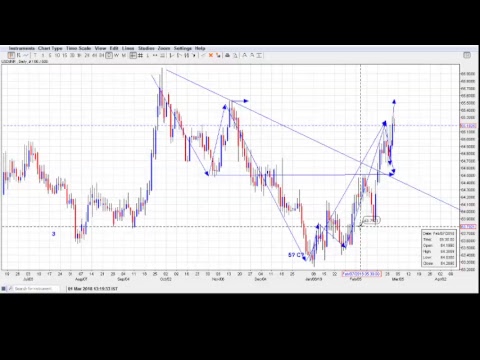This screenshot has height=360, width=480.
Task: Switch to Weekly (W) time scale
Action: coord(116,55)
